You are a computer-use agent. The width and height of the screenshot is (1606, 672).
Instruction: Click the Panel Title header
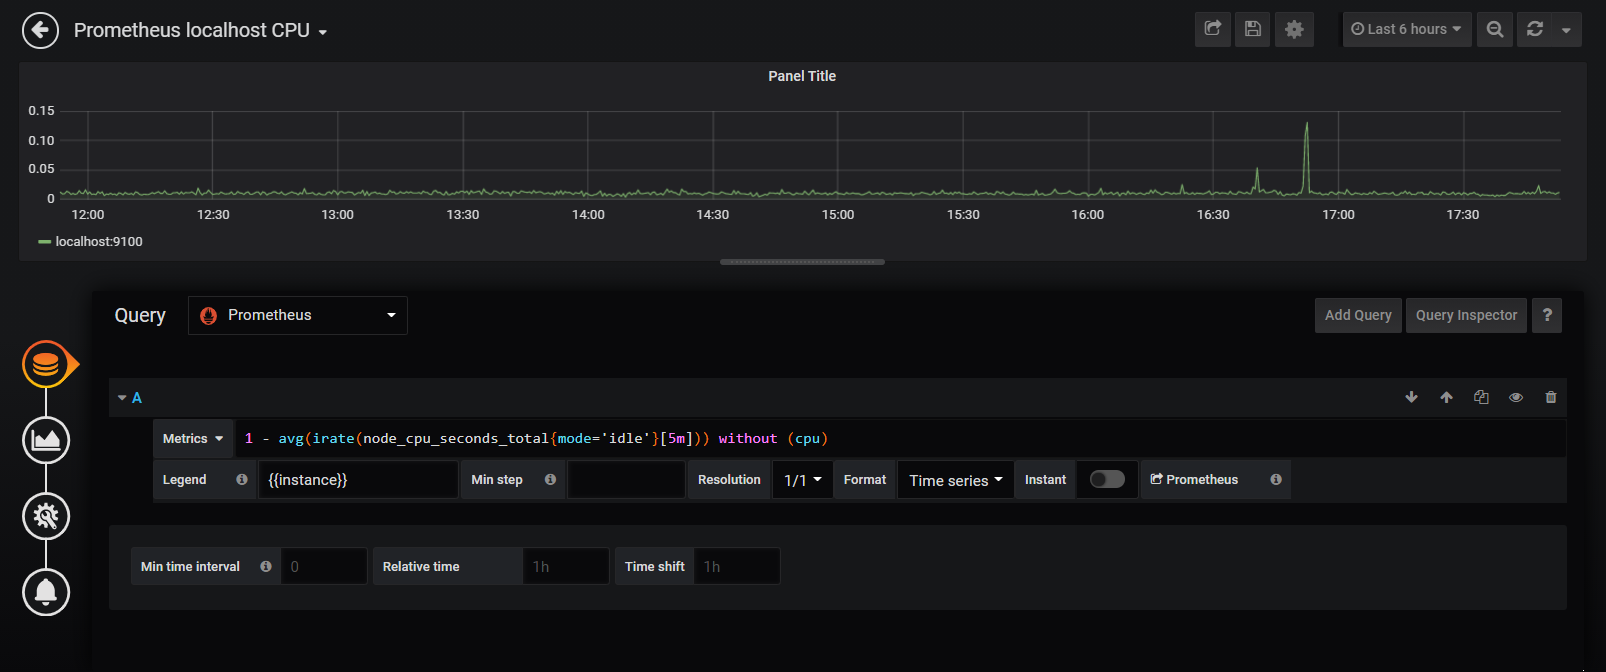click(x=802, y=76)
